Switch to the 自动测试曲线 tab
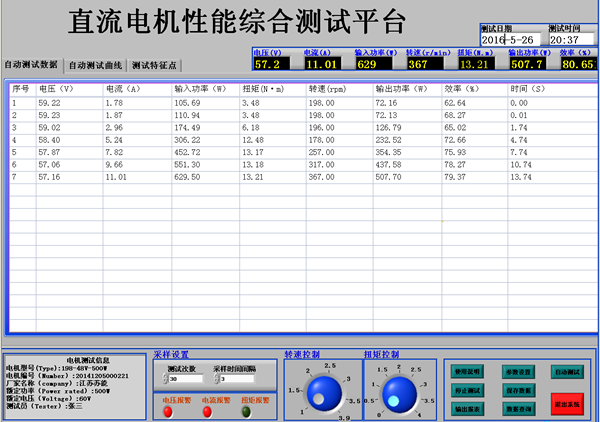 click(95, 65)
